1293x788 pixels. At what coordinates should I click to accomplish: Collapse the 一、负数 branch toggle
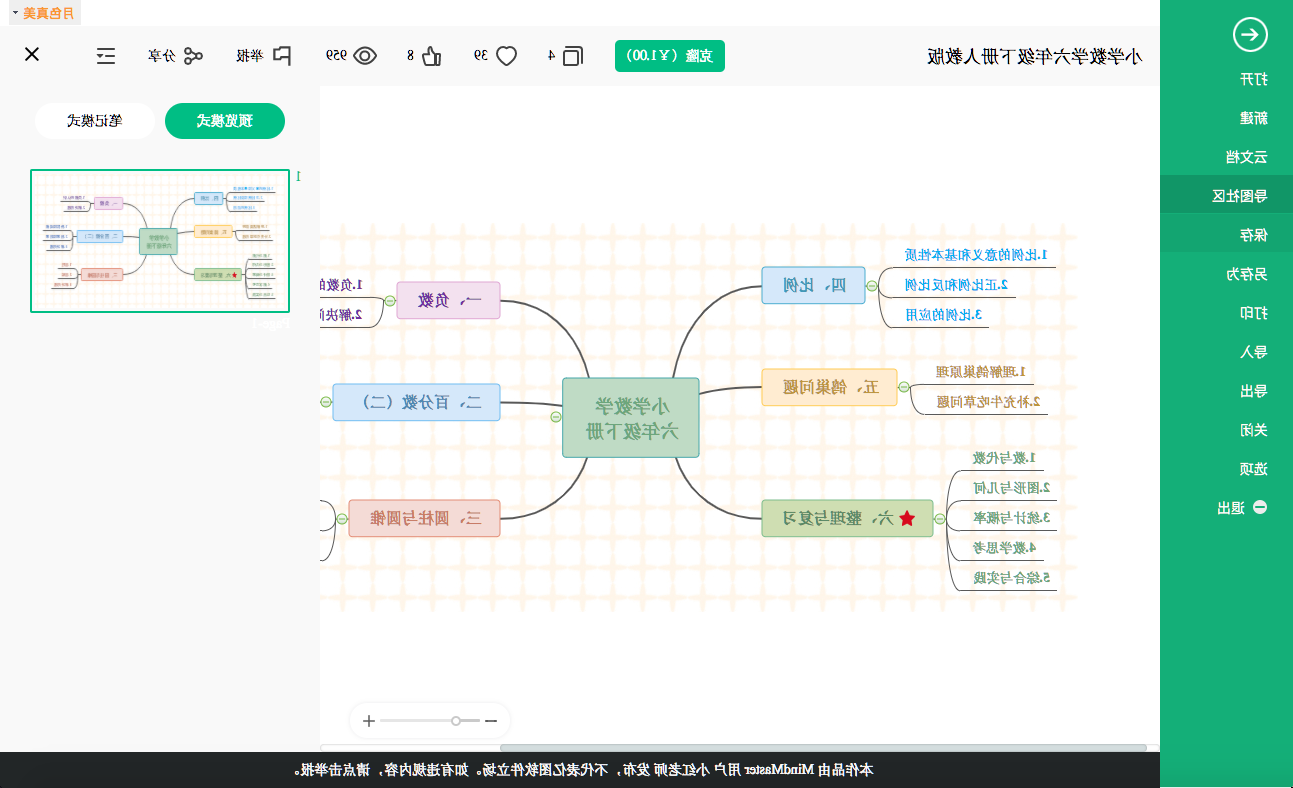pos(390,300)
